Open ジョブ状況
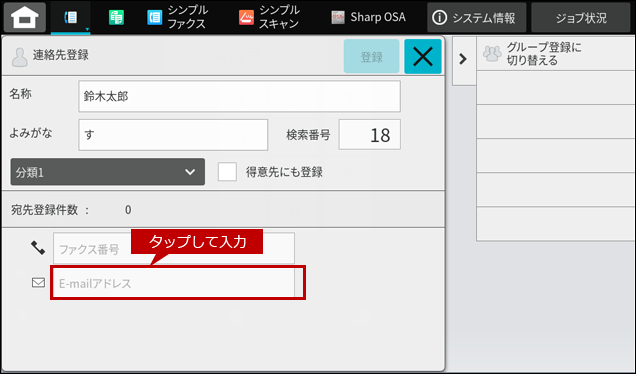The width and height of the screenshot is (636, 374). (581, 17)
